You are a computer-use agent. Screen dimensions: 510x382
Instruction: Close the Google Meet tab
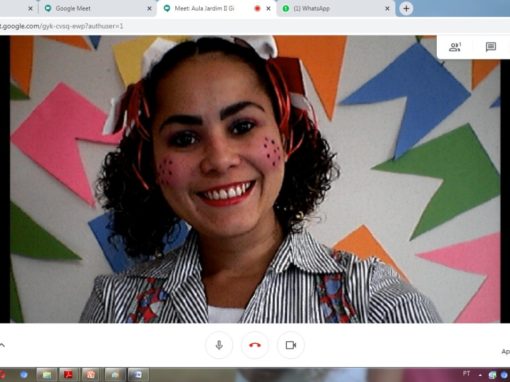coord(149,9)
